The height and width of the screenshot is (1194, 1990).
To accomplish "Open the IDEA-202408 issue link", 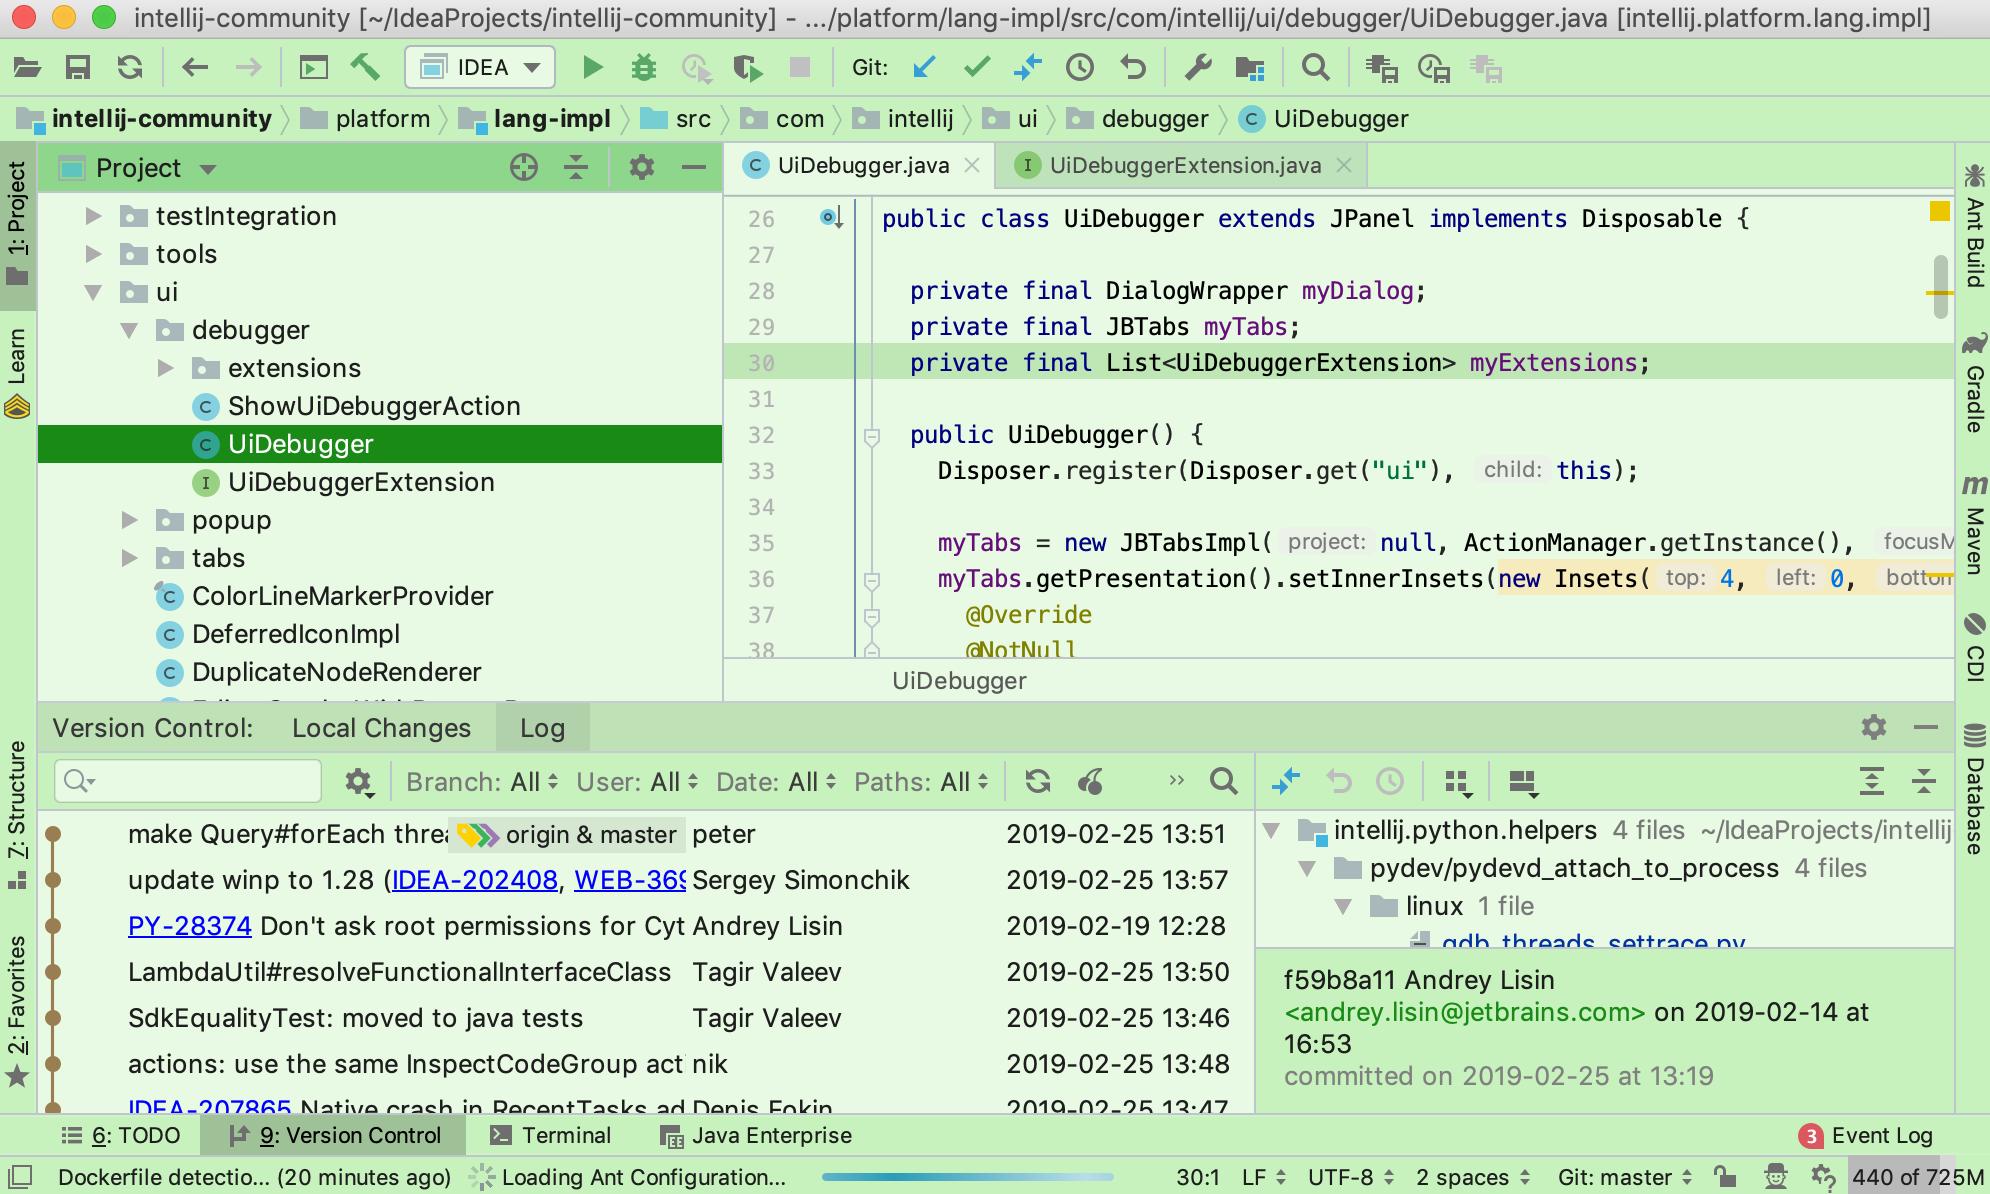I will 474,880.
